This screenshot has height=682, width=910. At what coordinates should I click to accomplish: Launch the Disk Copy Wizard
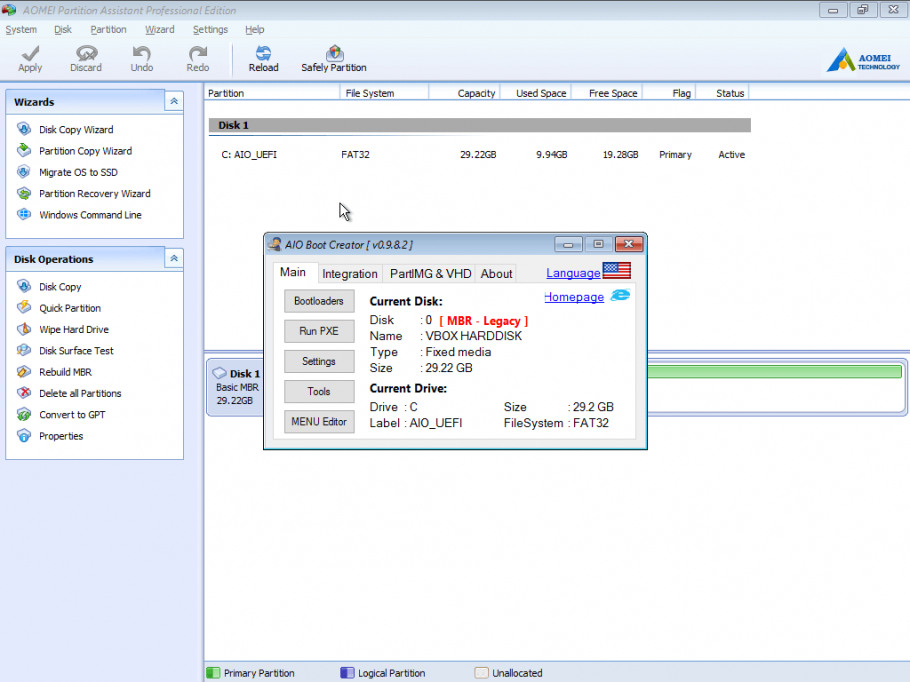(76, 129)
